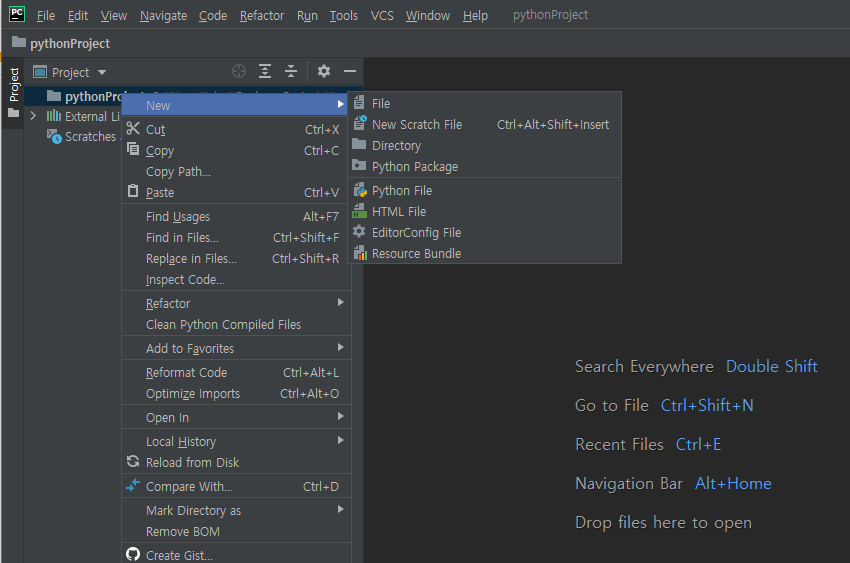Screen dimensions: 850x563
Task: Open the View menu
Action: click(114, 16)
